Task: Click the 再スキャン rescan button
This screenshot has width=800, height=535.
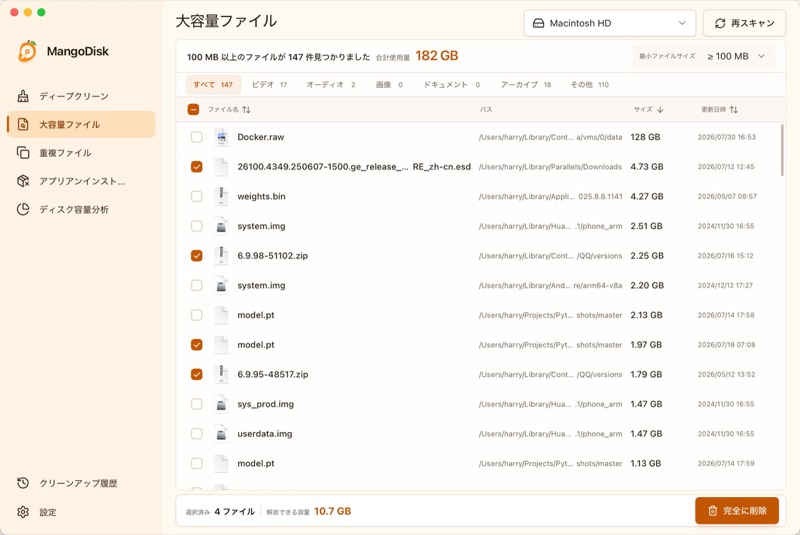Action: [744, 23]
